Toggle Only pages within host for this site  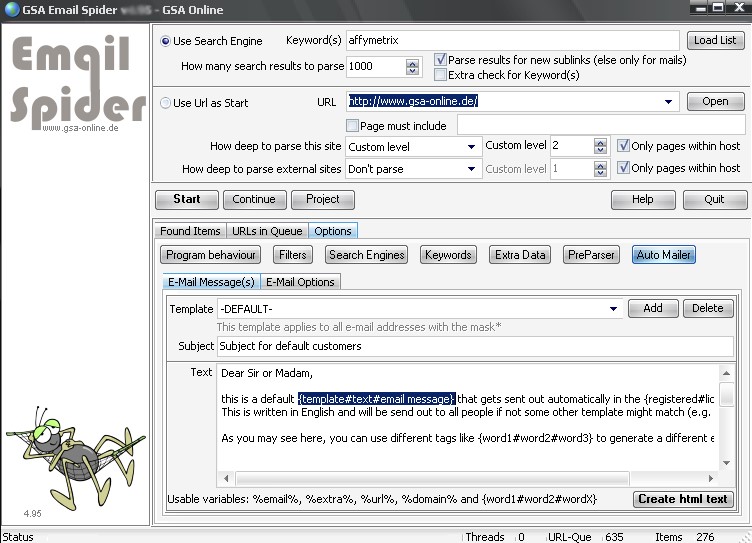pyautogui.click(x=623, y=145)
